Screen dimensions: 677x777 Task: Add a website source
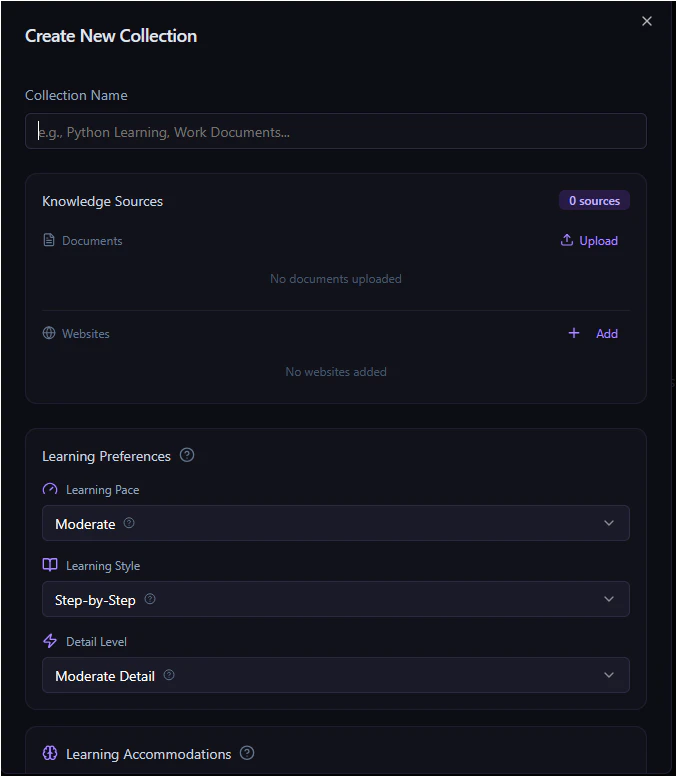(x=593, y=333)
